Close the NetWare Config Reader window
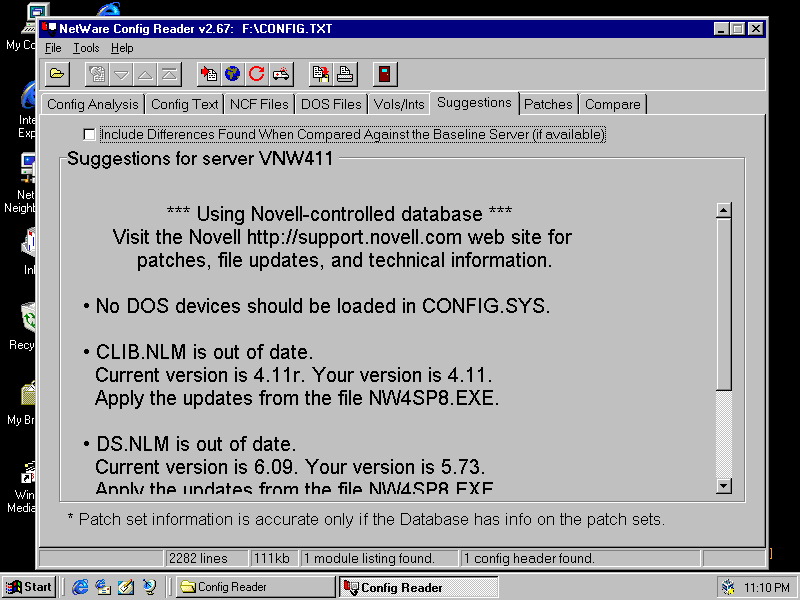 click(756, 29)
